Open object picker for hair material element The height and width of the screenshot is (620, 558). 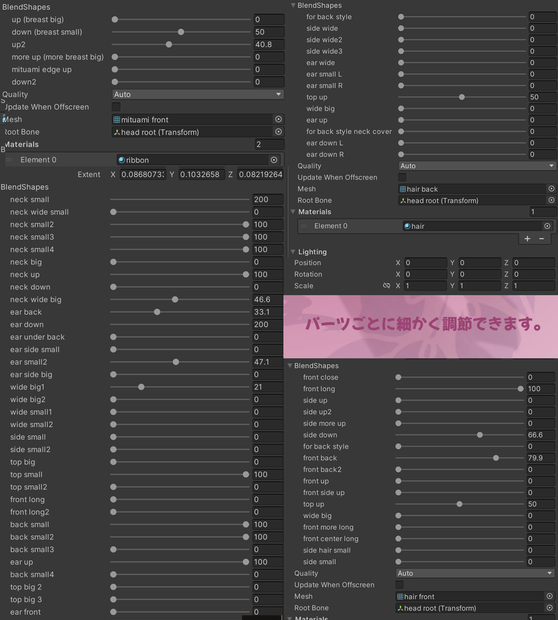(x=547, y=226)
